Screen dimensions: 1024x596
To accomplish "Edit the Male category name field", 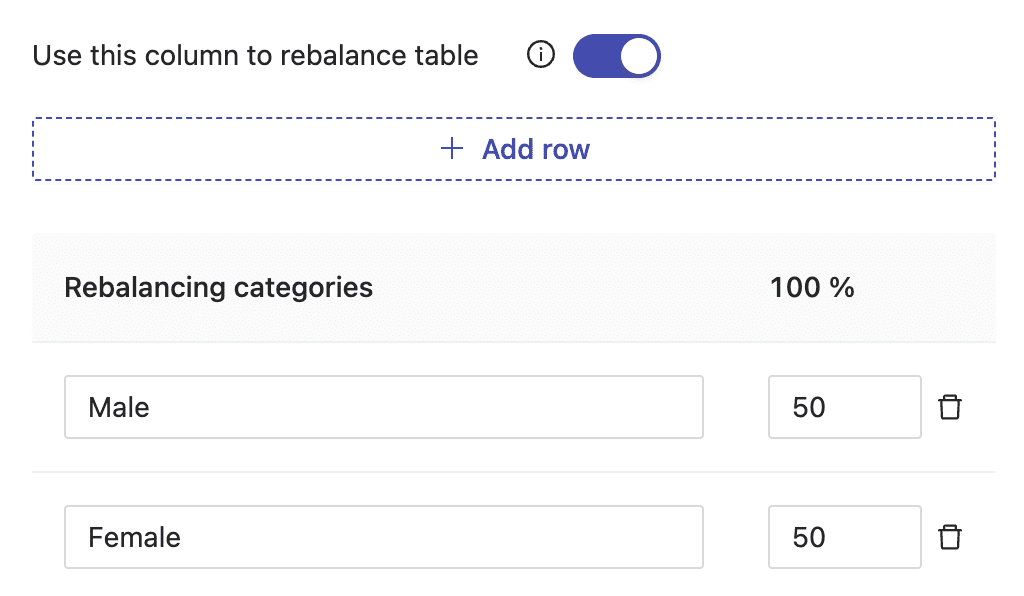I will (x=384, y=407).
